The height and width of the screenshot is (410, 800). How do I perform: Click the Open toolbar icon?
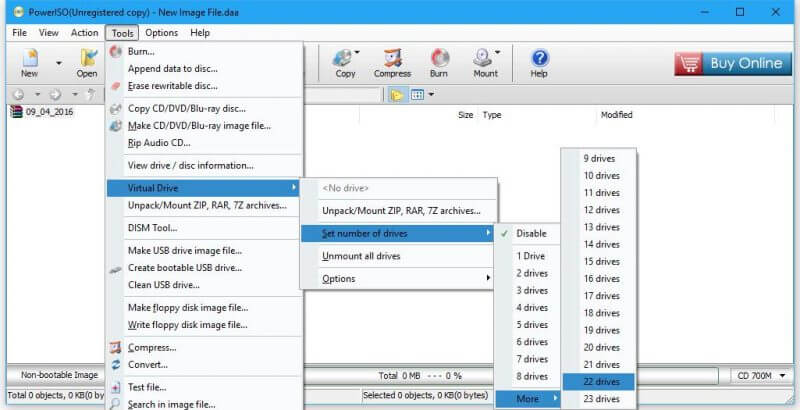[87, 62]
